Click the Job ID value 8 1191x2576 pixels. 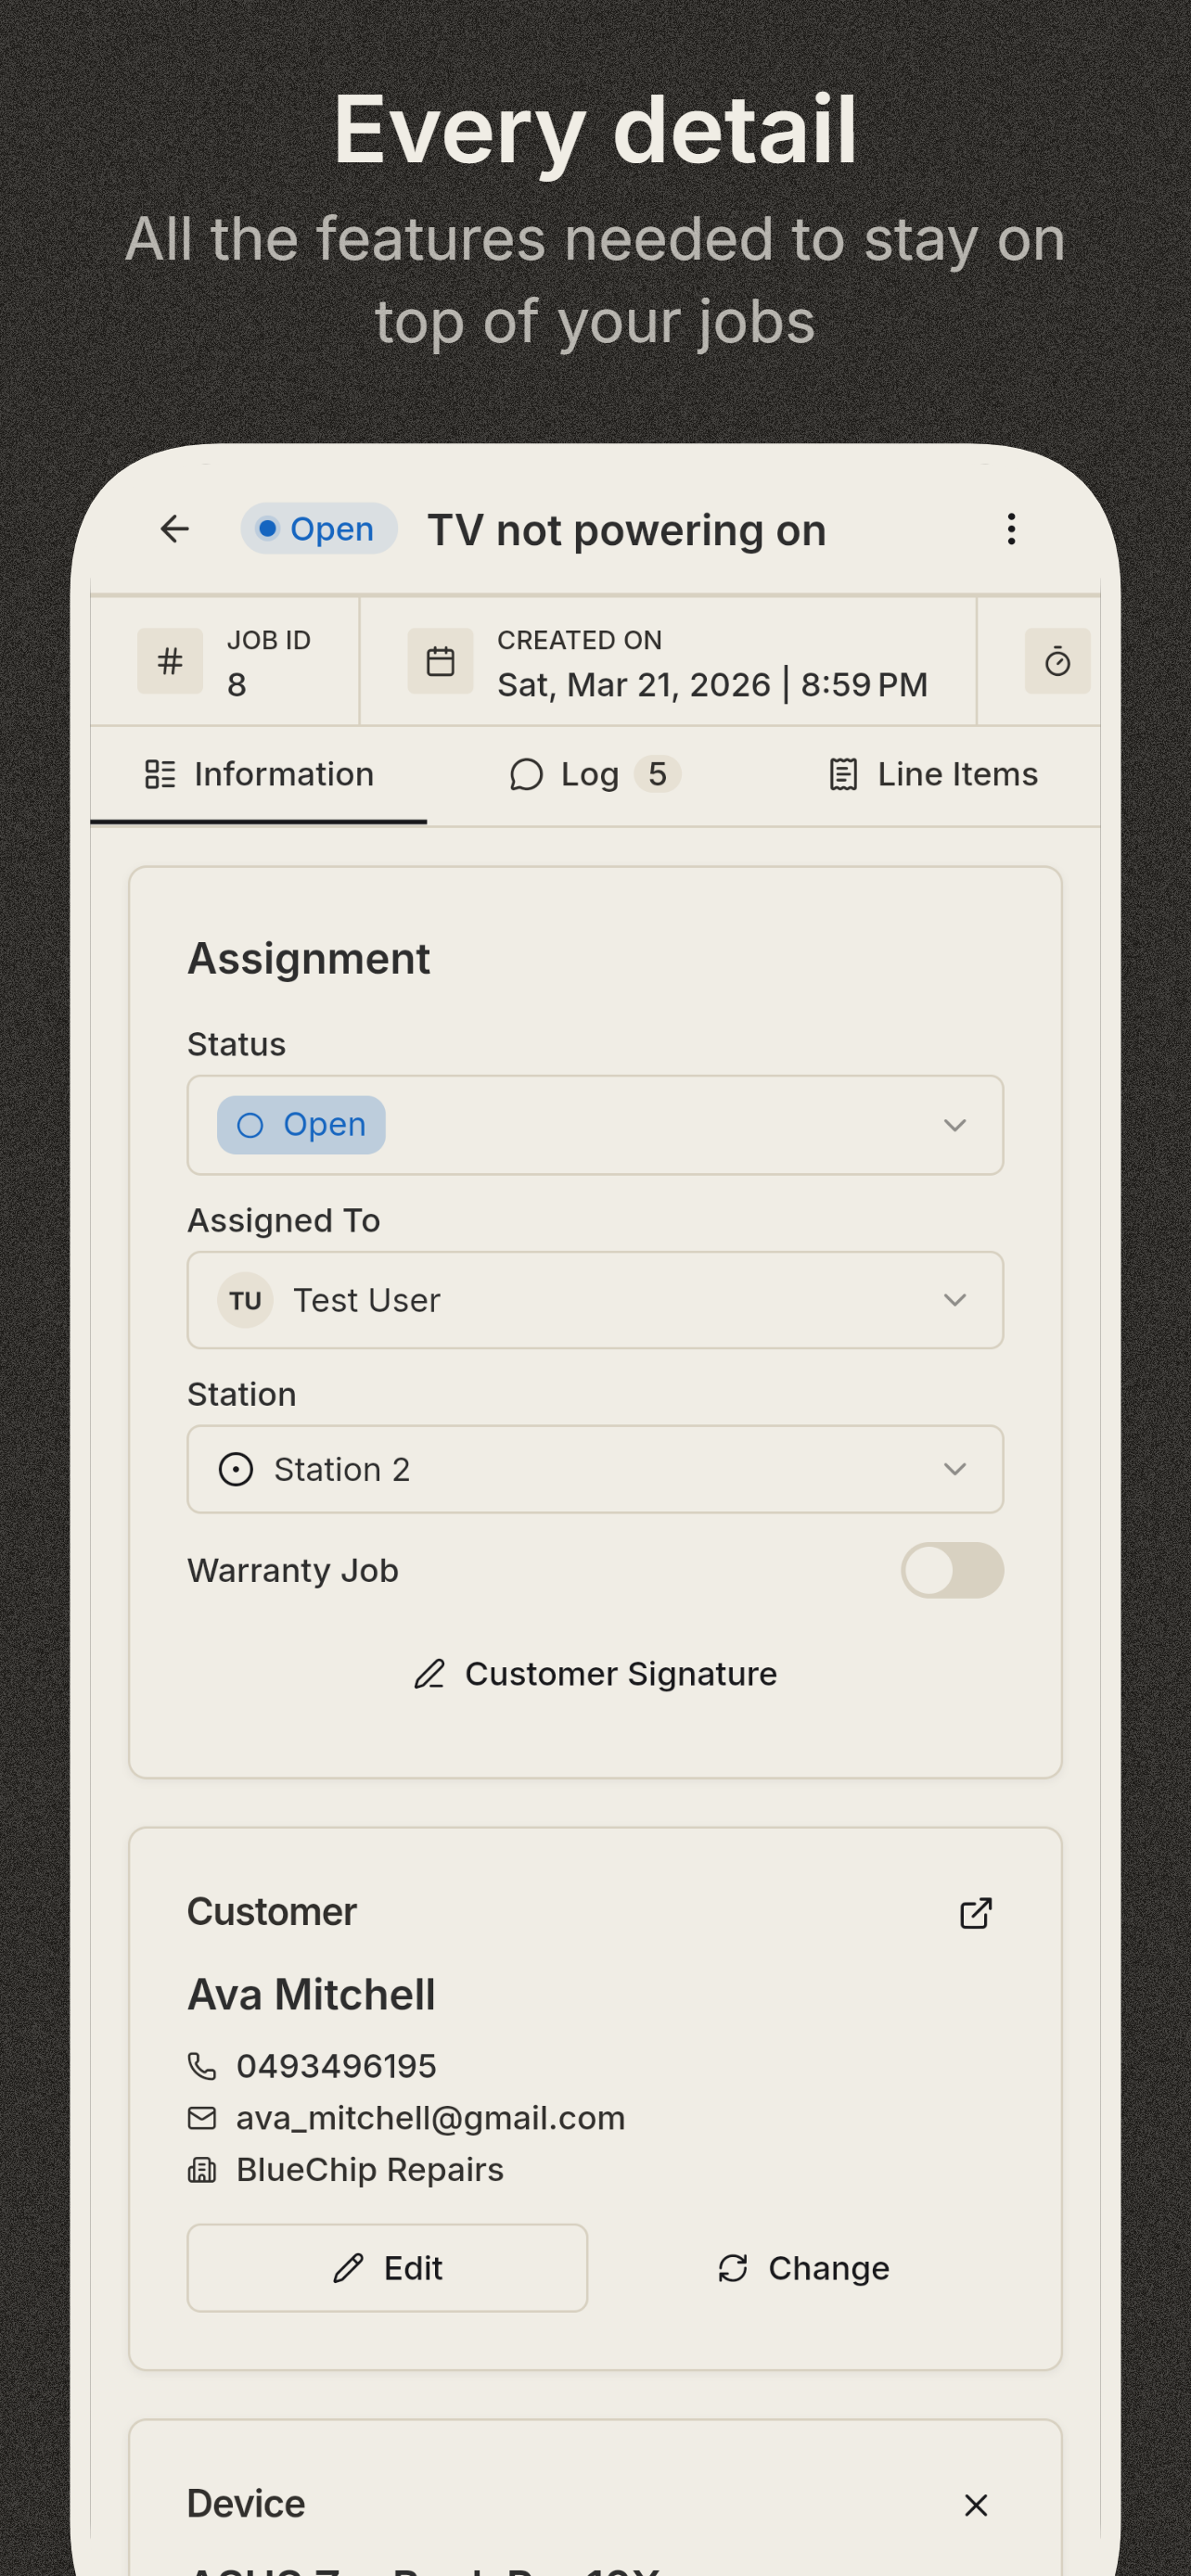236,685
